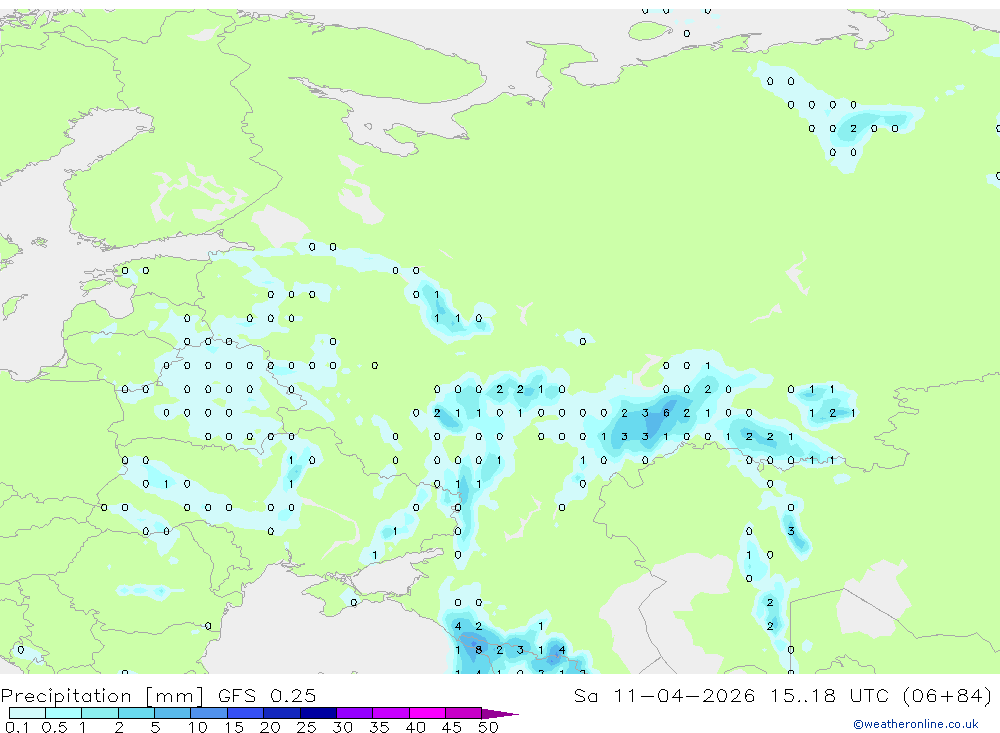Choose the 2–5 mm legend color swatch
This screenshot has height=733, width=1000.
(x=136, y=713)
